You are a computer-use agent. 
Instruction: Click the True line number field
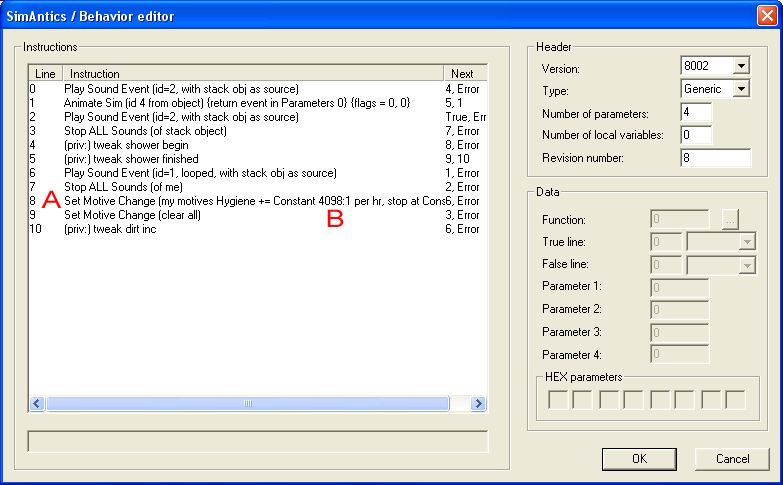[667, 242]
